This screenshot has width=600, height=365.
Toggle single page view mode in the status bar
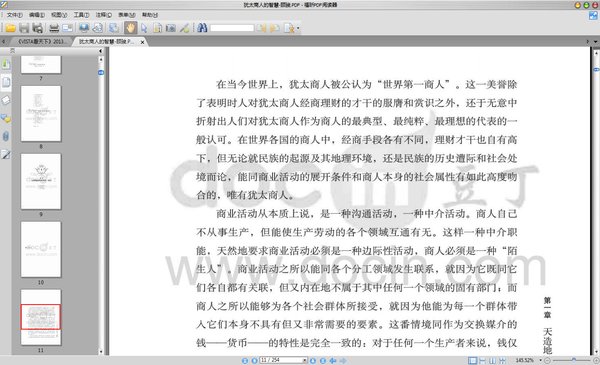coord(473,360)
